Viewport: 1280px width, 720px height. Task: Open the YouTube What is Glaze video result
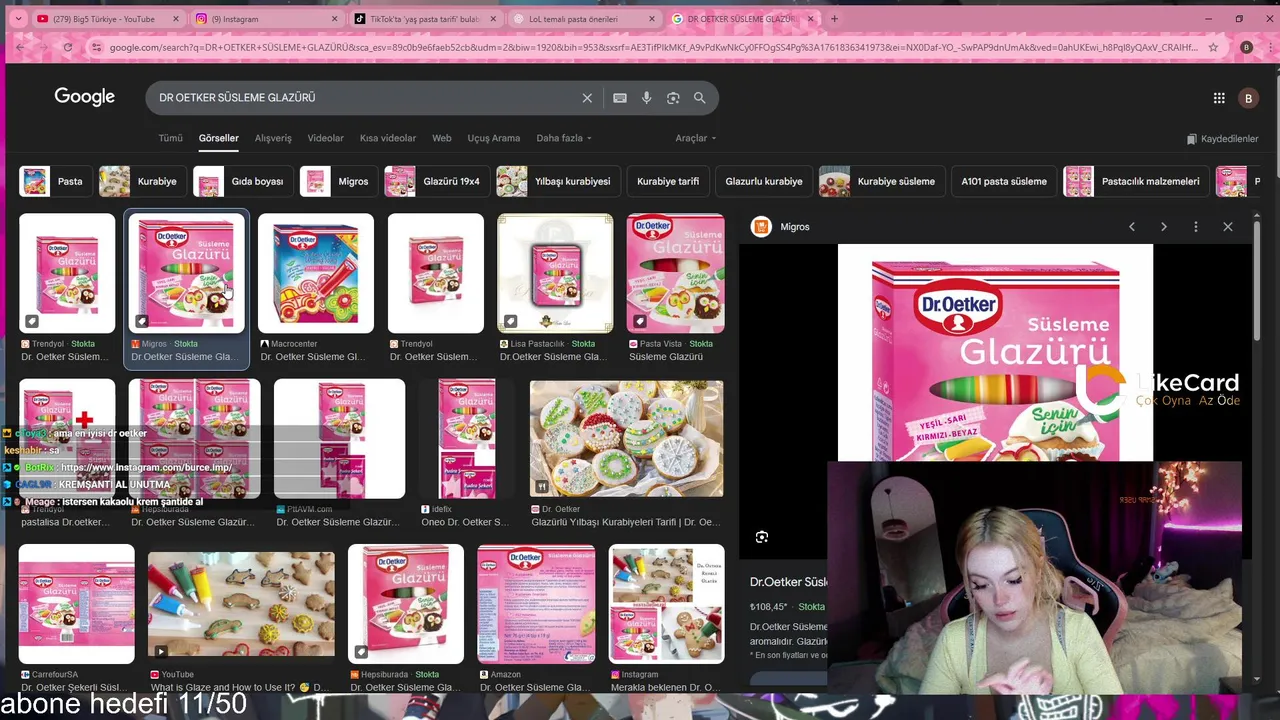point(241,604)
